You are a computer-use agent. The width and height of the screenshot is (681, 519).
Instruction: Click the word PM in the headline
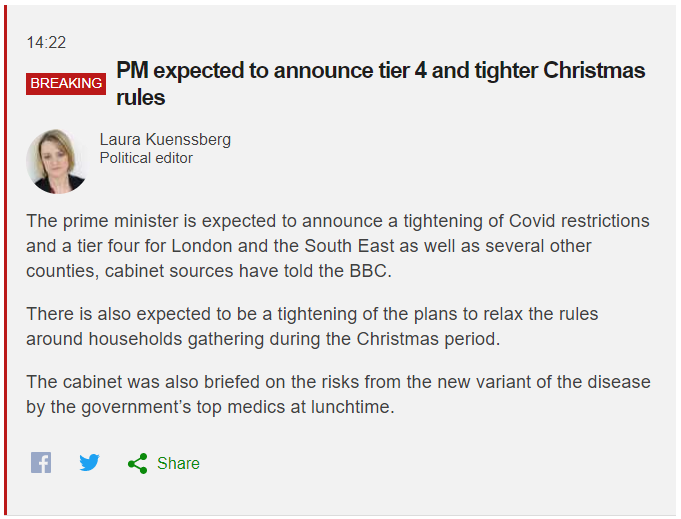[132, 71]
